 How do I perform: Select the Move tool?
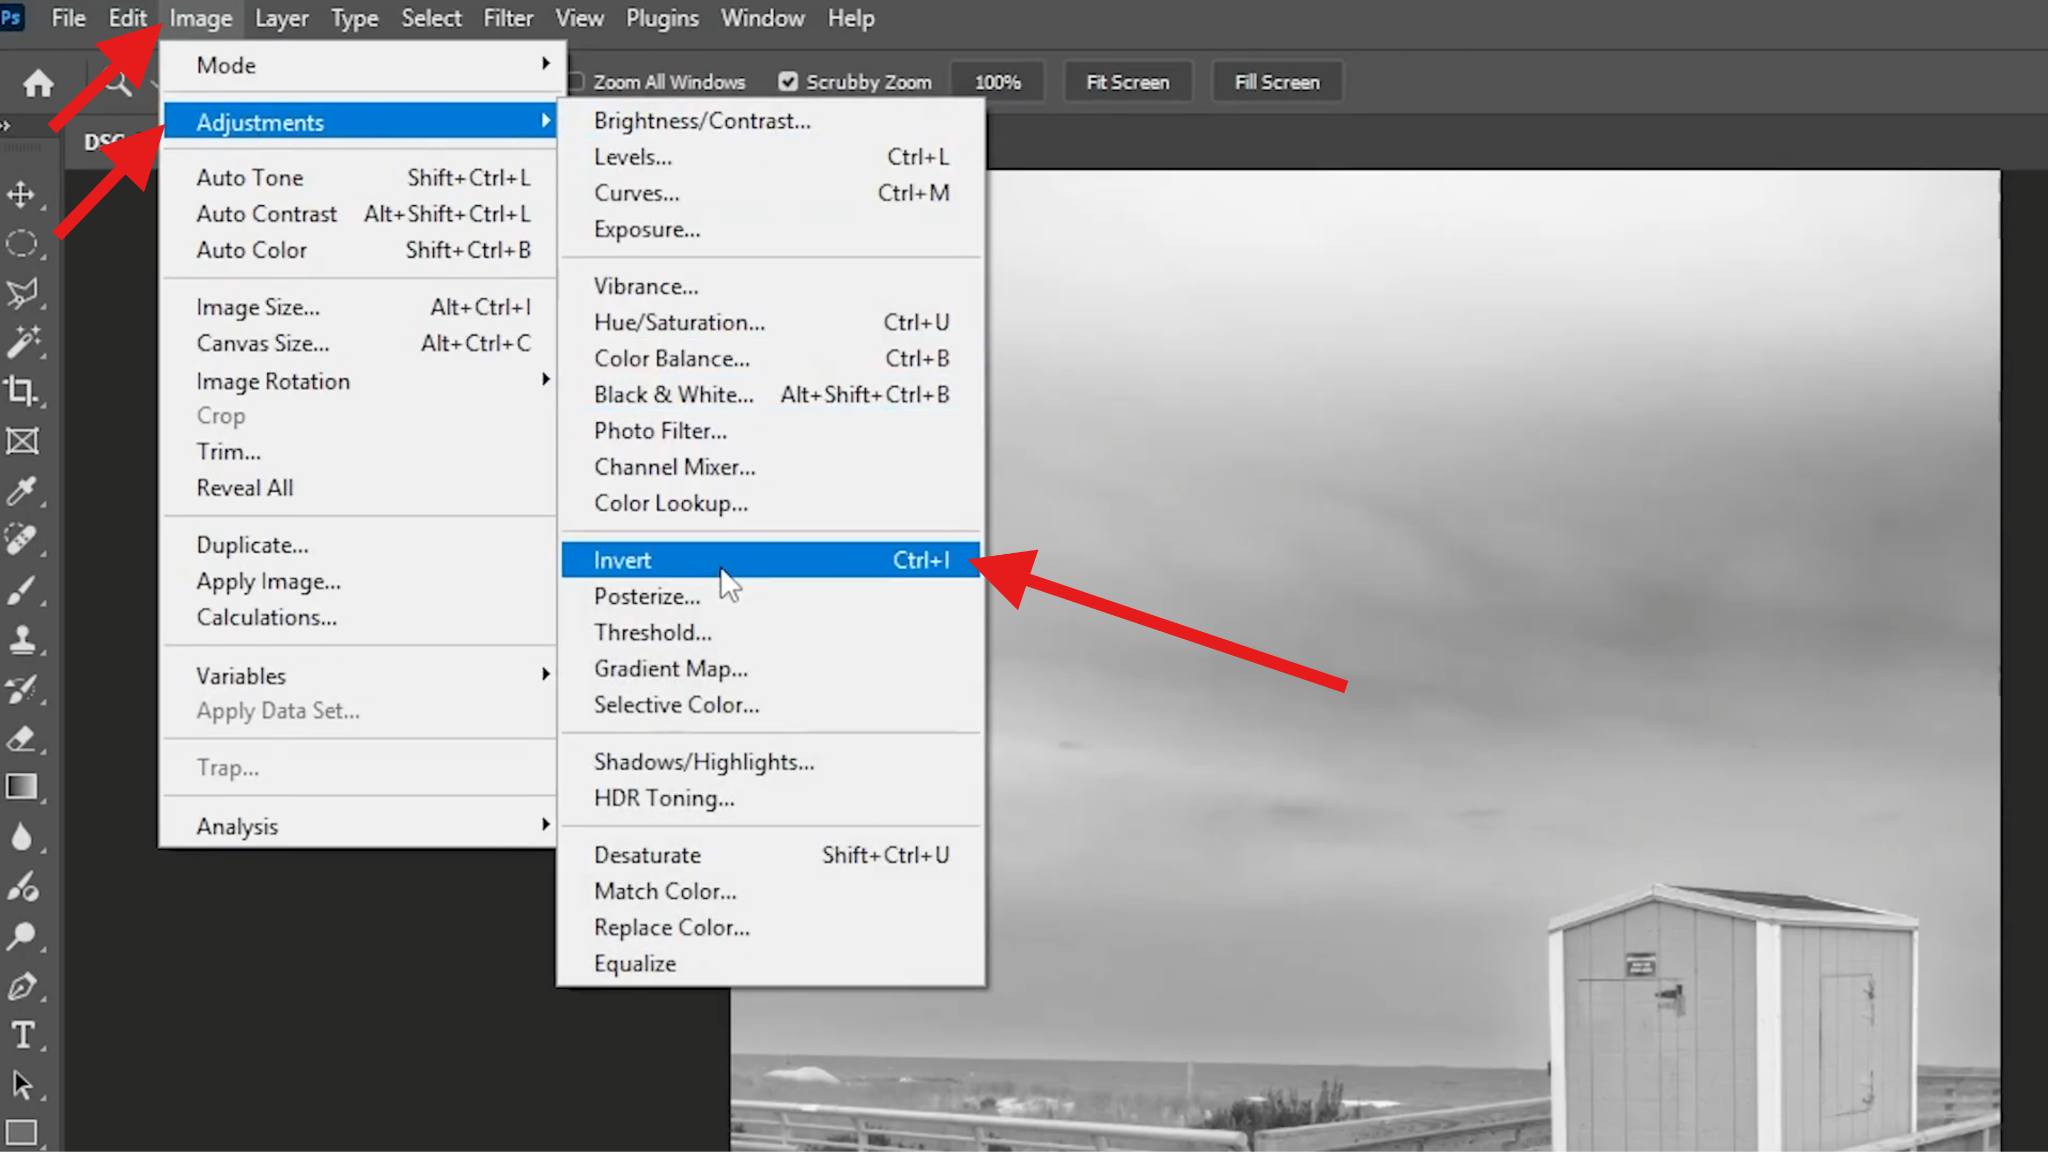[21, 194]
